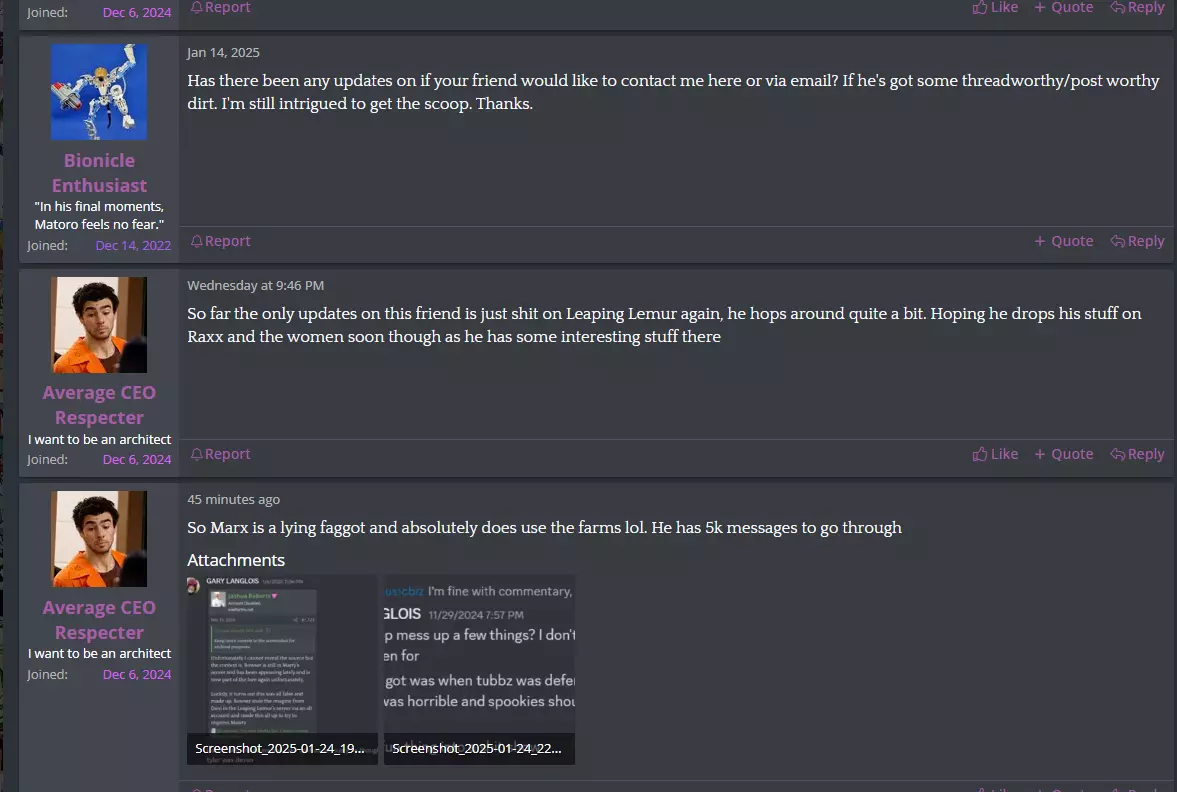Open the Screenshot_2025-01-24_19 attachment
The height and width of the screenshot is (792, 1177).
point(282,670)
